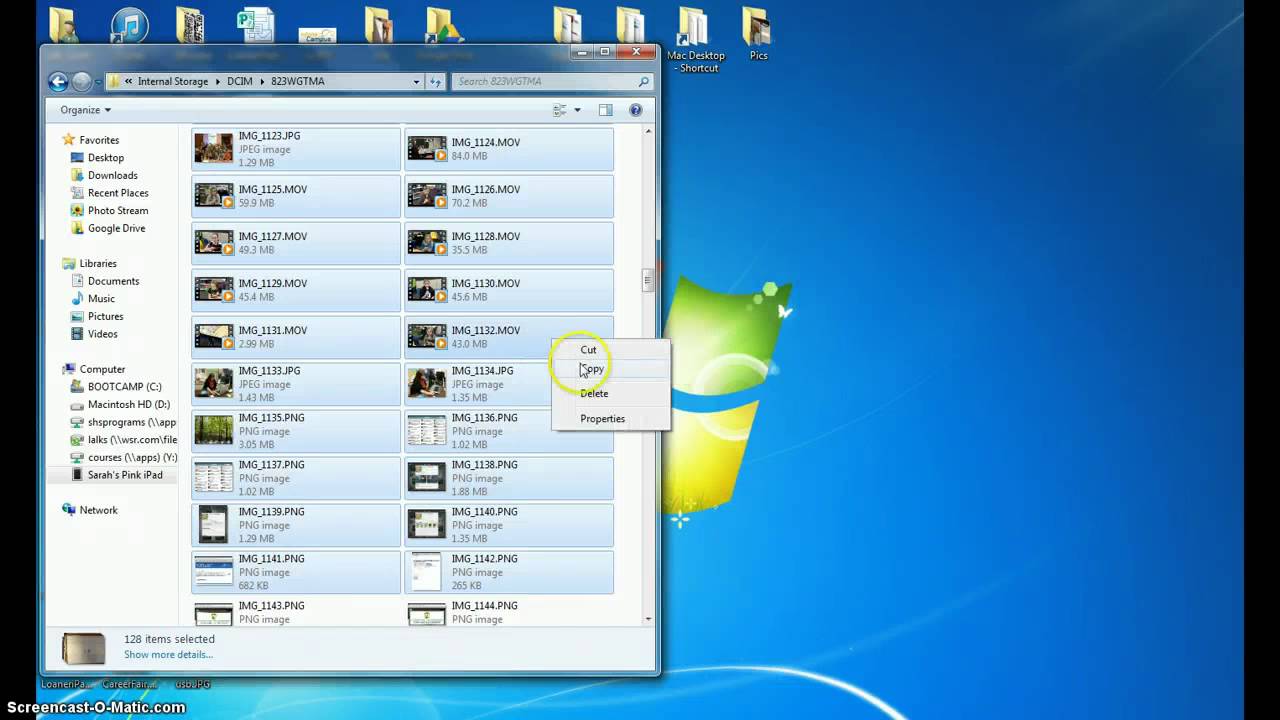Open the Organize menu

pyautogui.click(x=85, y=110)
